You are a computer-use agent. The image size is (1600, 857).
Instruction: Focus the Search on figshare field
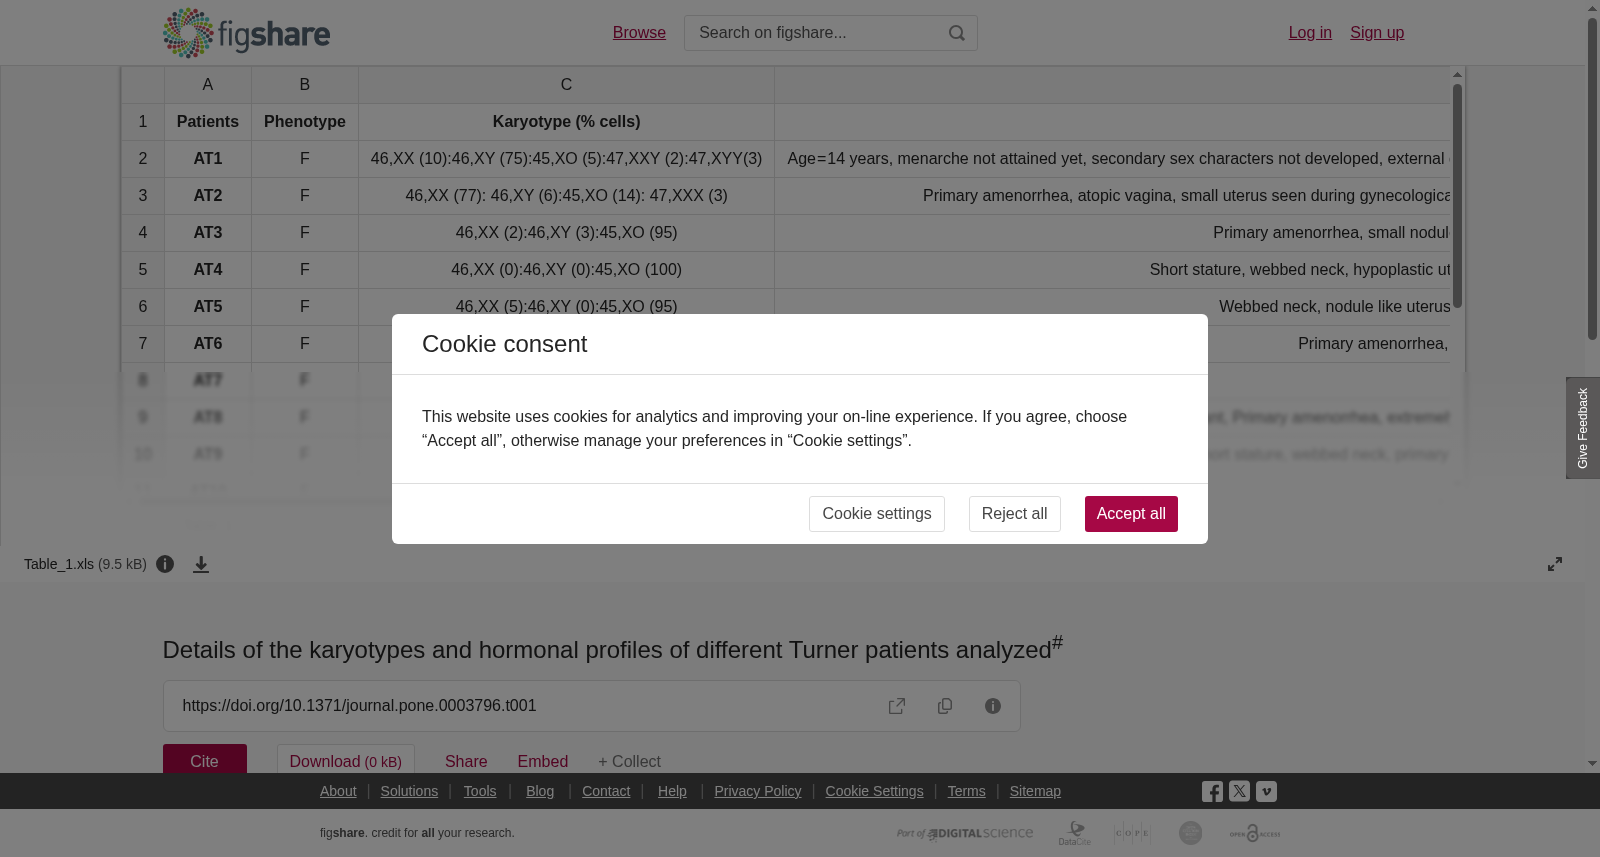click(815, 33)
